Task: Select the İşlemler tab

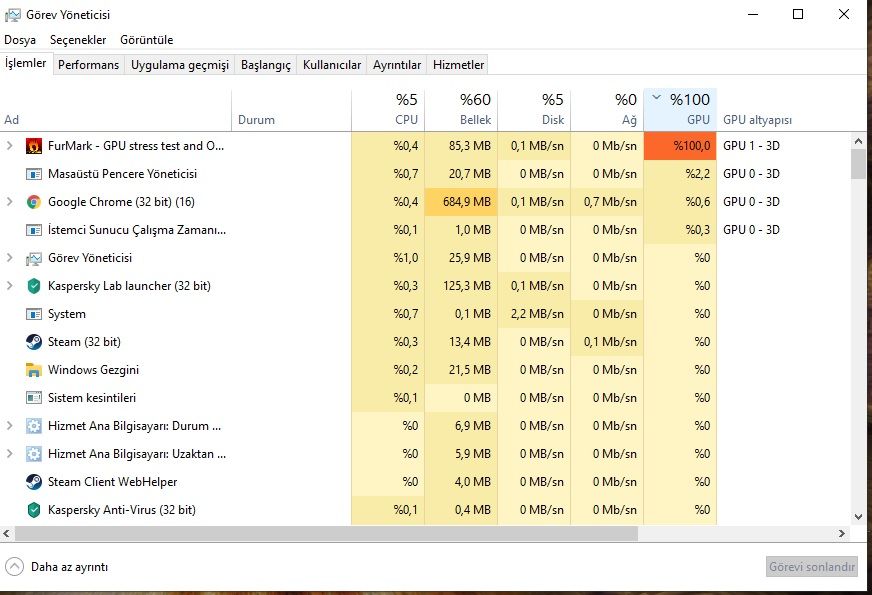Action: [26, 63]
